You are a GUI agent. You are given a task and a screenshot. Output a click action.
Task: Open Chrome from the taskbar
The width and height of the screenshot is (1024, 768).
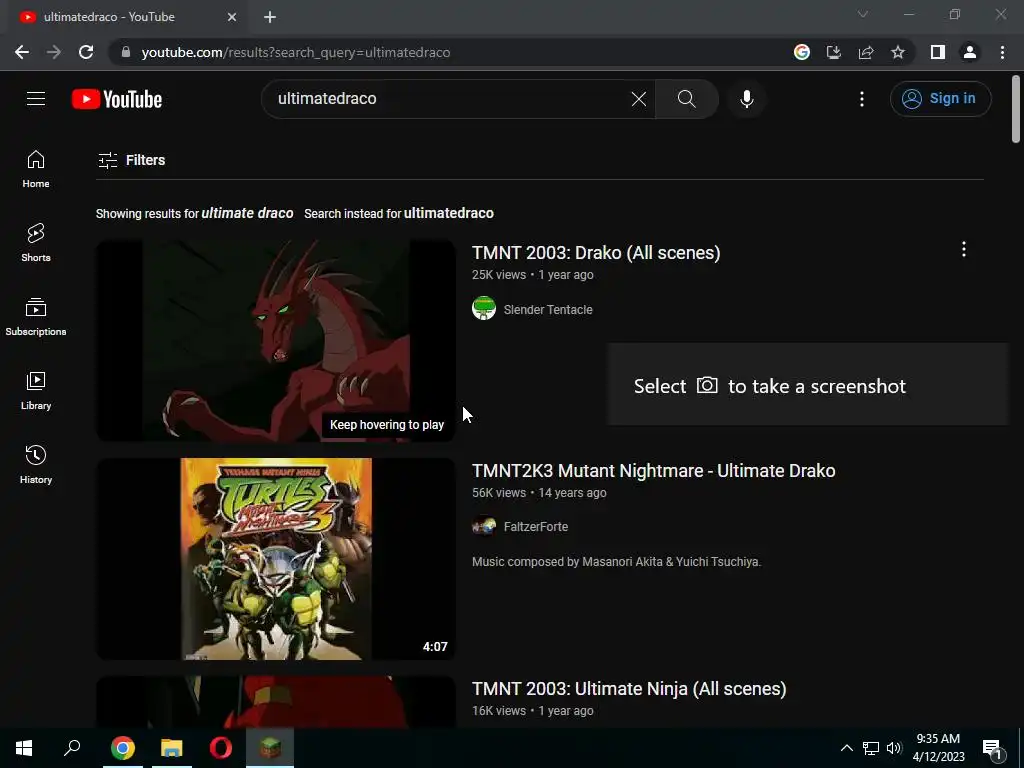(122, 748)
